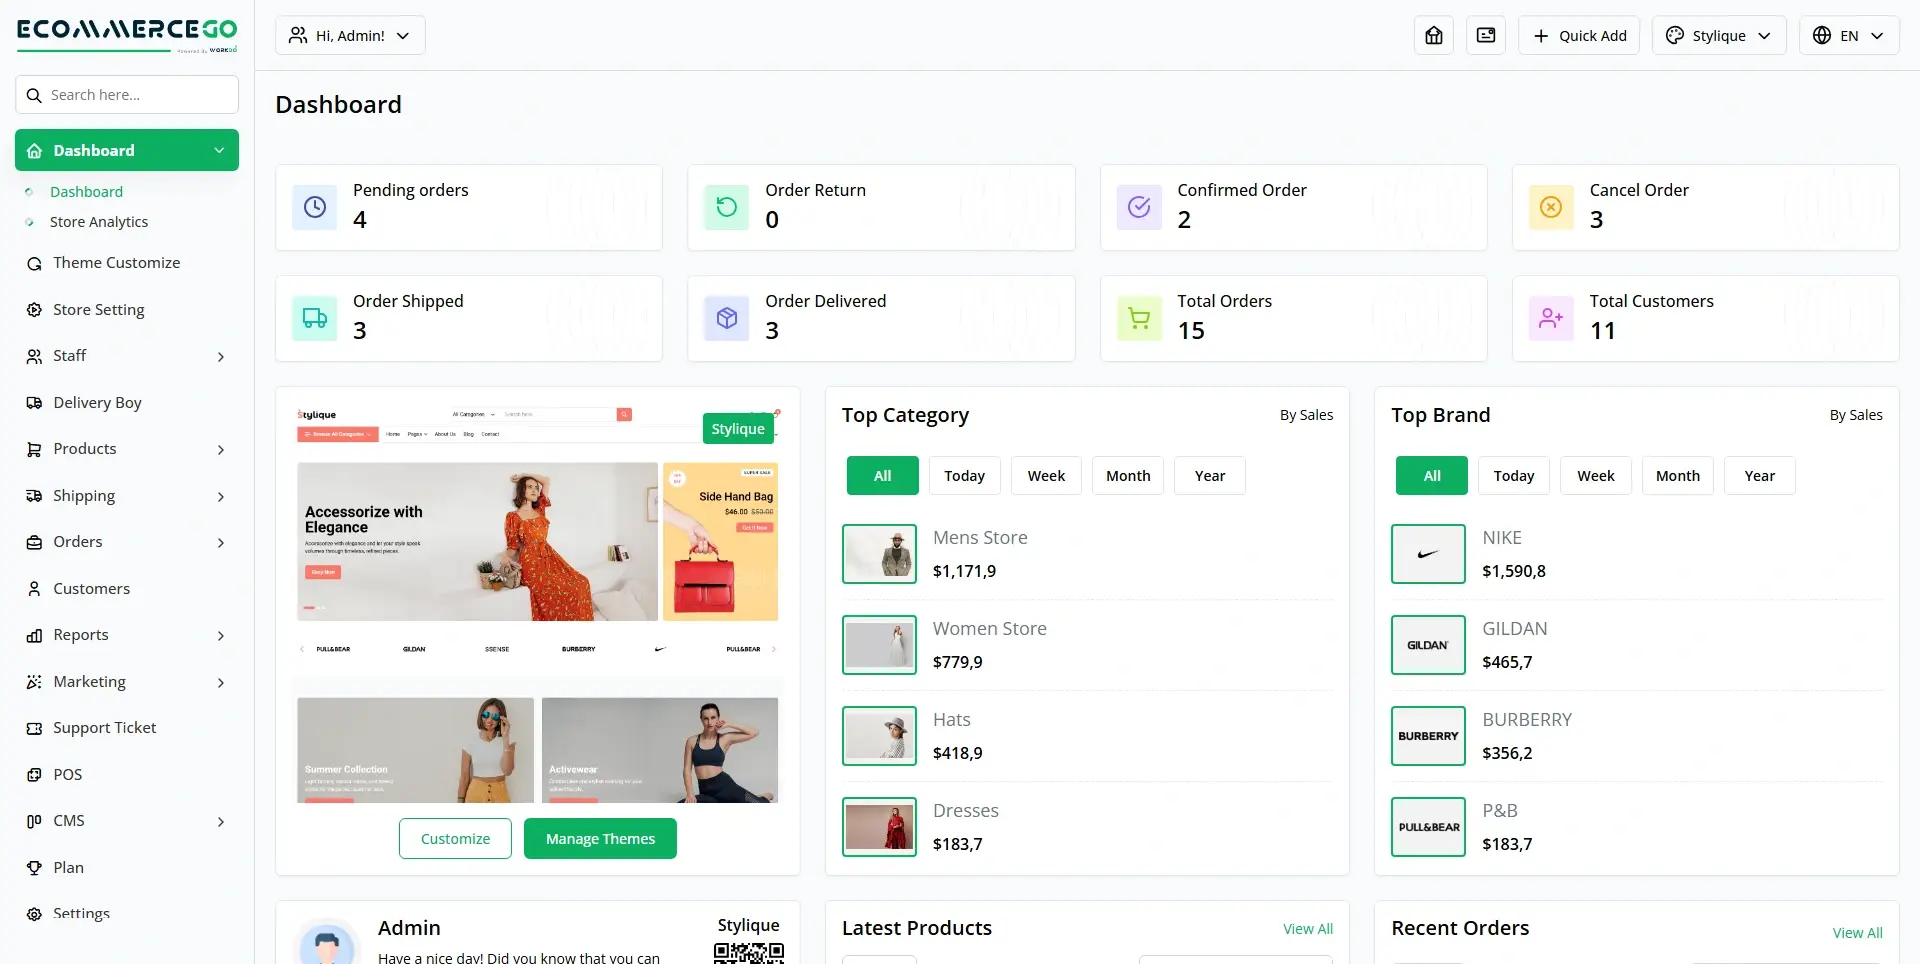Image resolution: width=1920 pixels, height=964 pixels.
Task: Open Customers from the sidebar
Action: [x=91, y=588]
